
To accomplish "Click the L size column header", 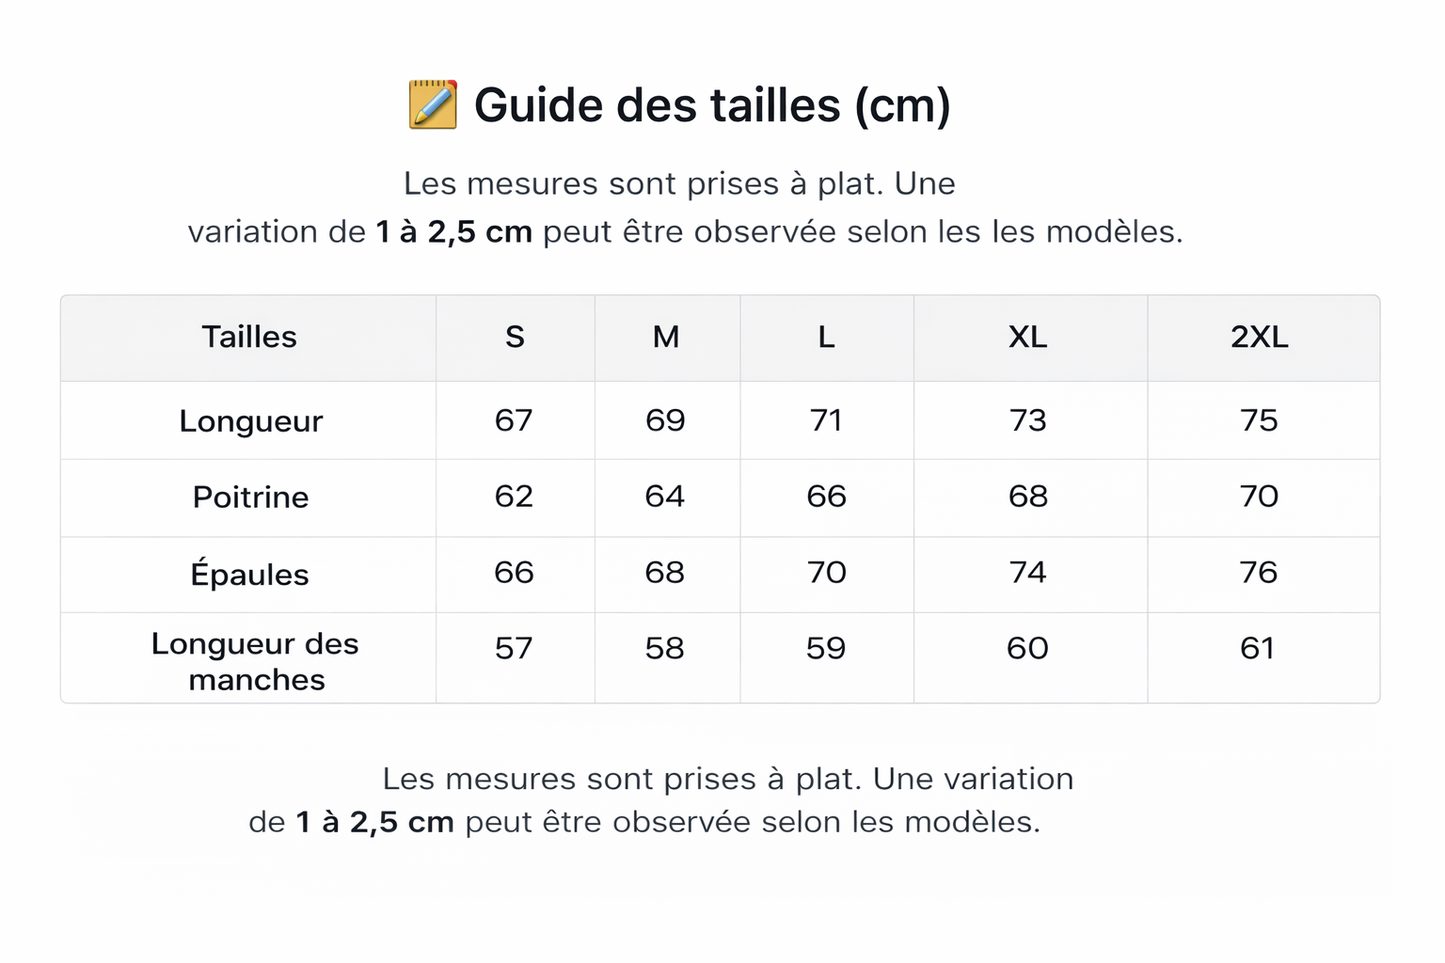I will point(826,337).
